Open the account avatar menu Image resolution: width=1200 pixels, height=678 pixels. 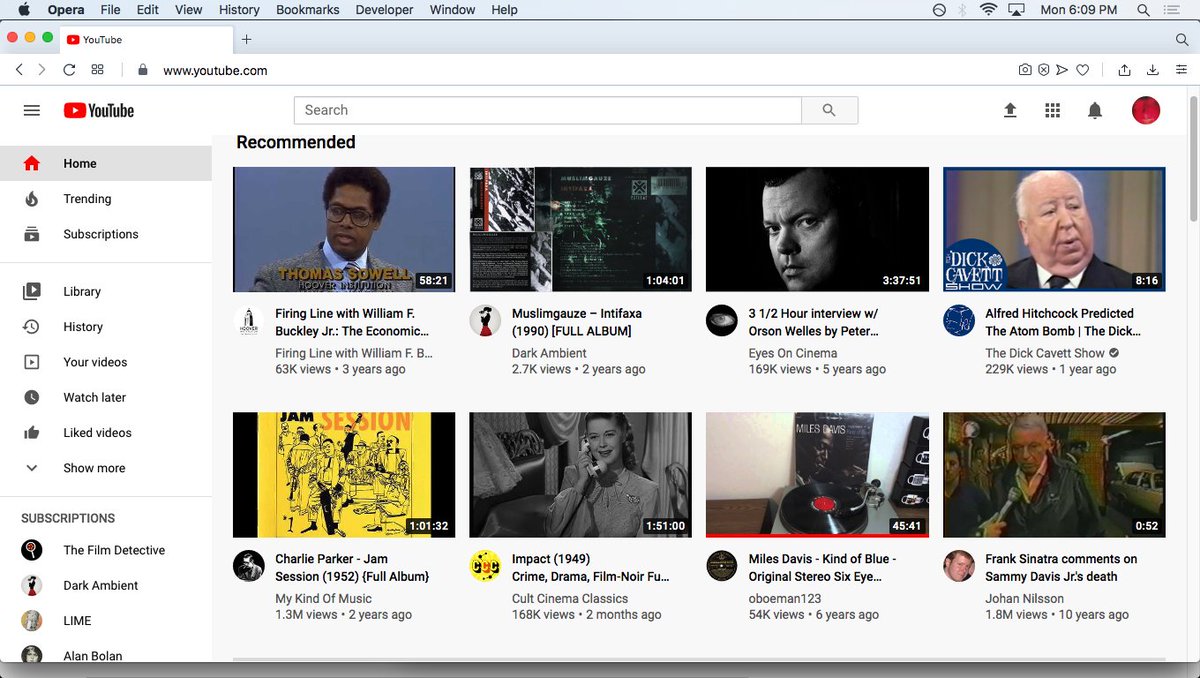pos(1146,110)
